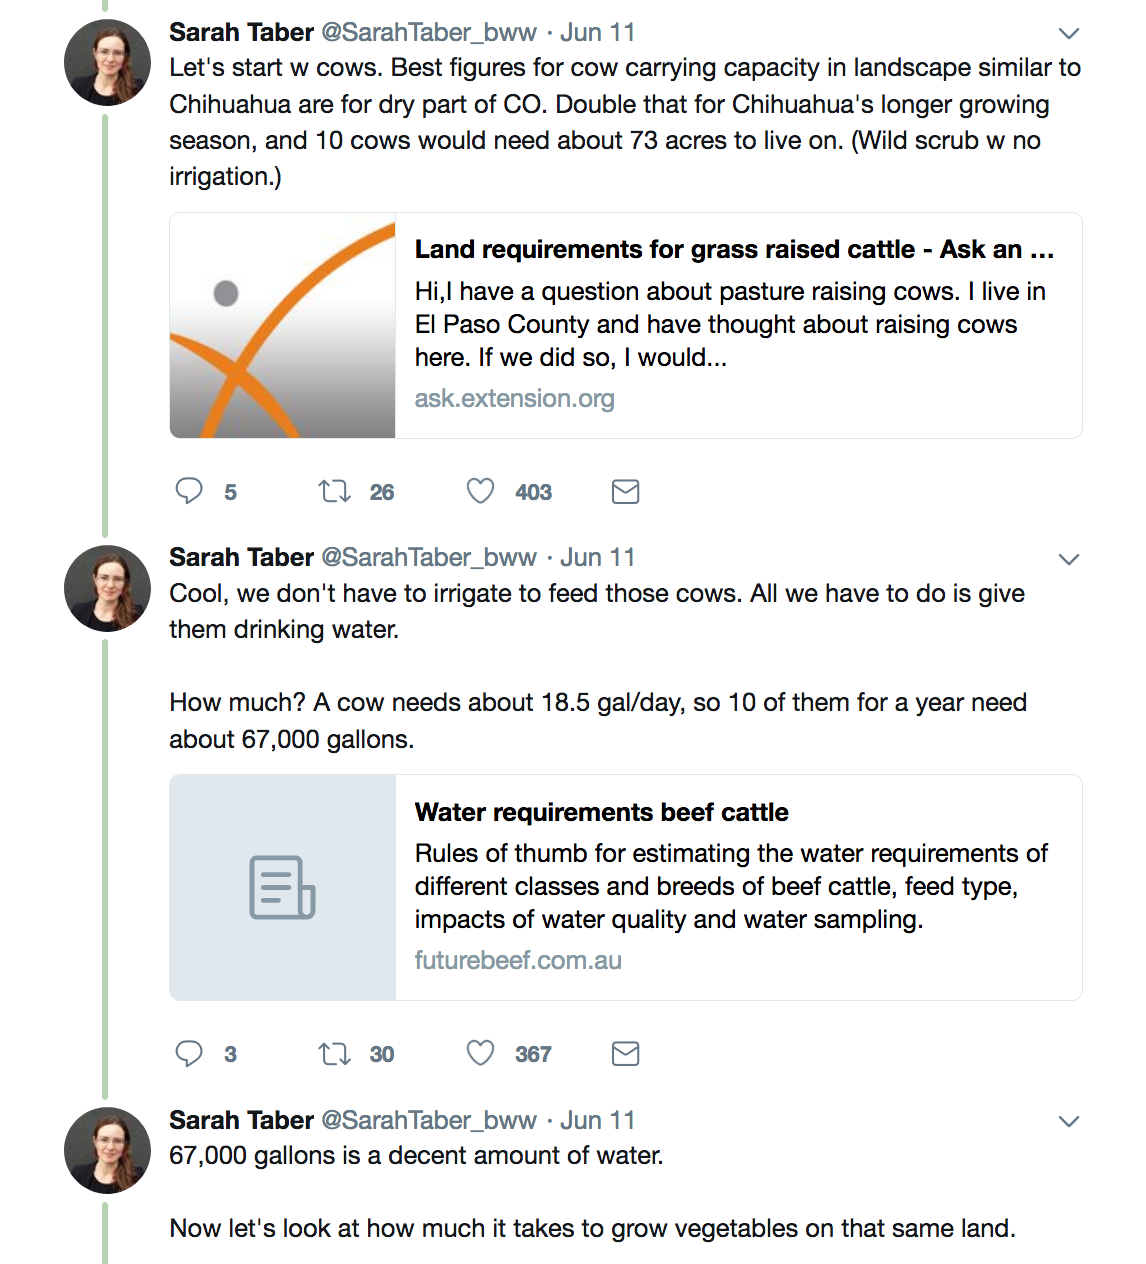The height and width of the screenshot is (1264, 1146).
Task: Expand the drinking water tweet's more menu
Action: (x=1069, y=559)
